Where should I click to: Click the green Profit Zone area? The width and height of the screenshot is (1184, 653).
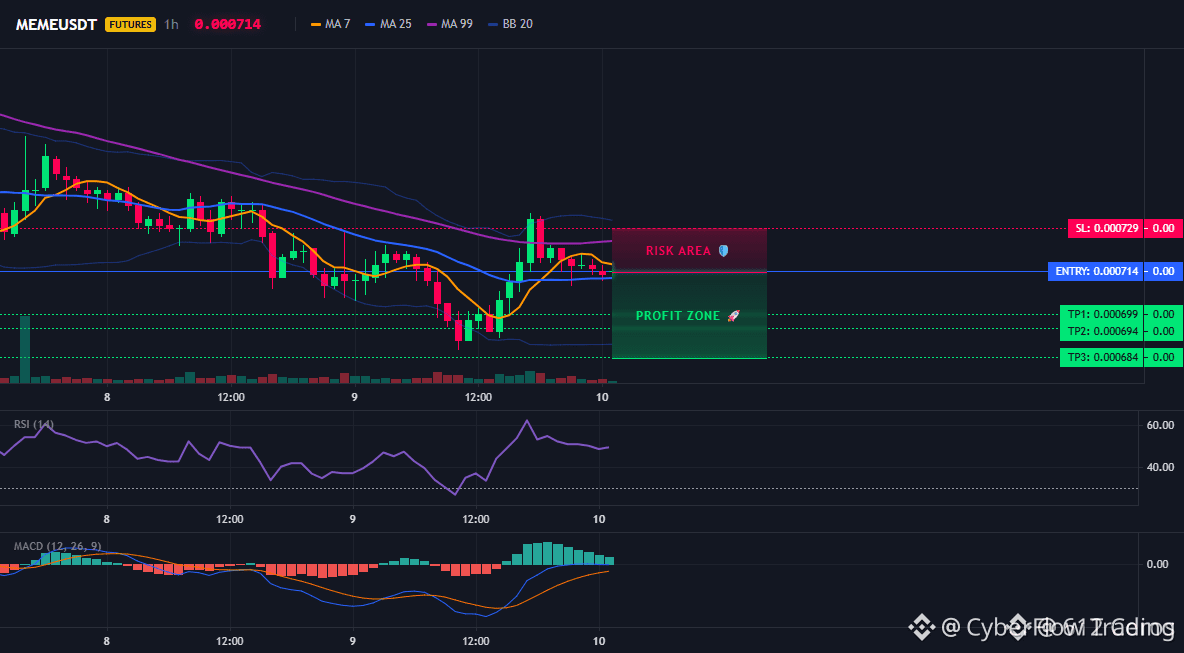(689, 338)
